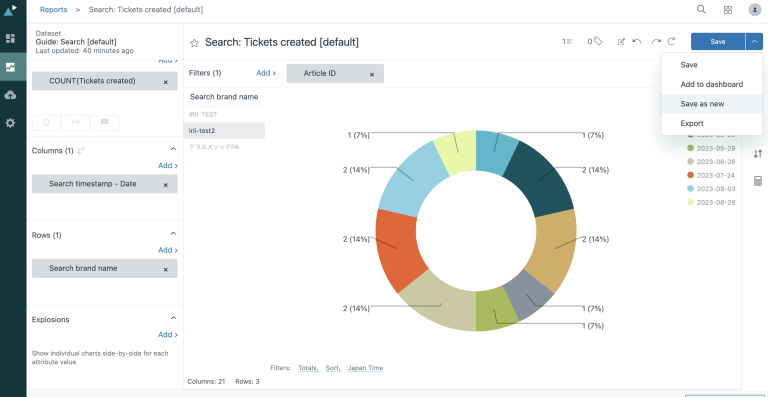Screen dimensions: 768x397
Task: Open the dashboards sidebar icon
Action: pyautogui.click(x=10, y=38)
